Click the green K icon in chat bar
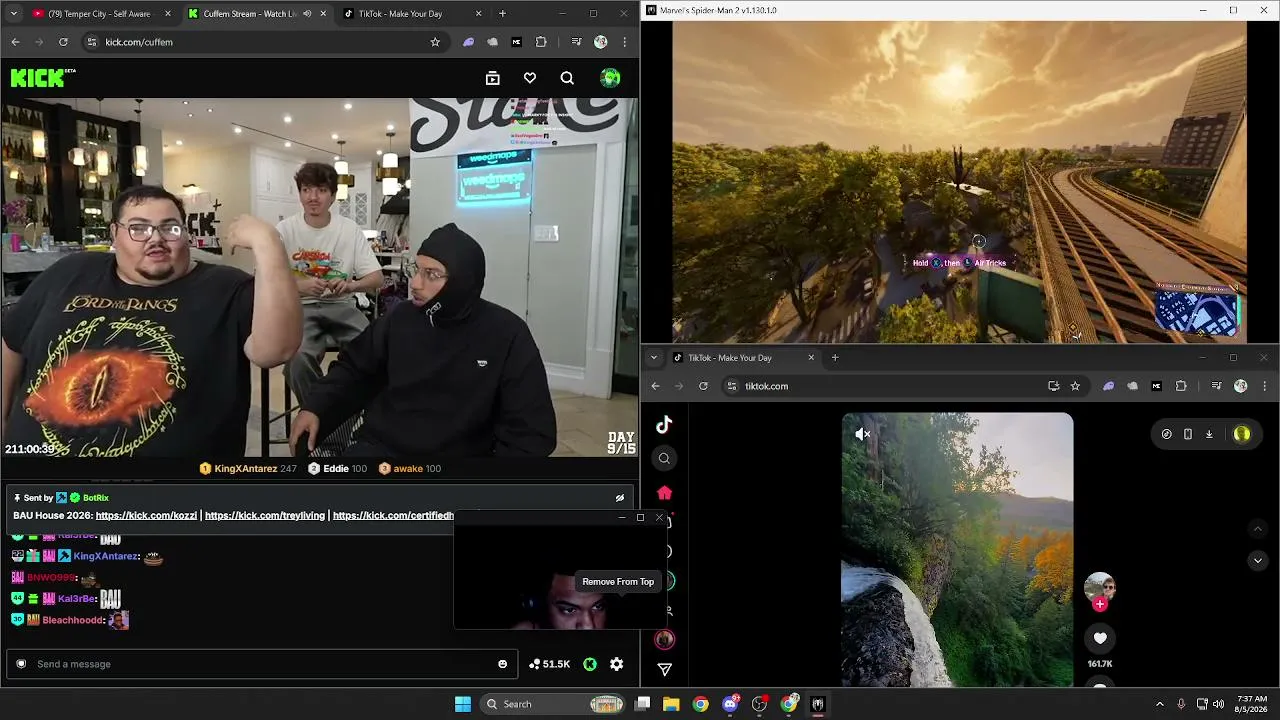Viewport: 1280px width, 720px height. click(x=590, y=664)
